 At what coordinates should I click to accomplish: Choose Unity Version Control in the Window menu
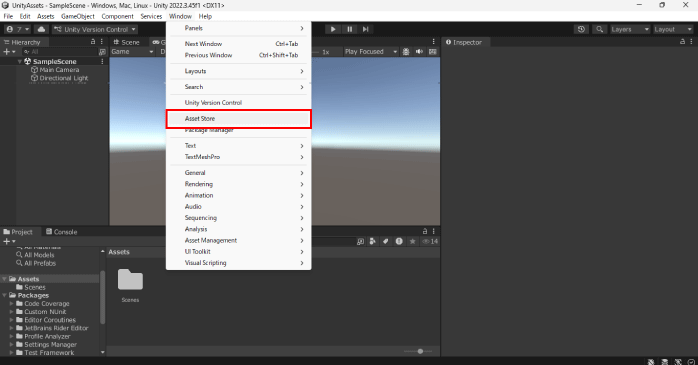[239, 102]
